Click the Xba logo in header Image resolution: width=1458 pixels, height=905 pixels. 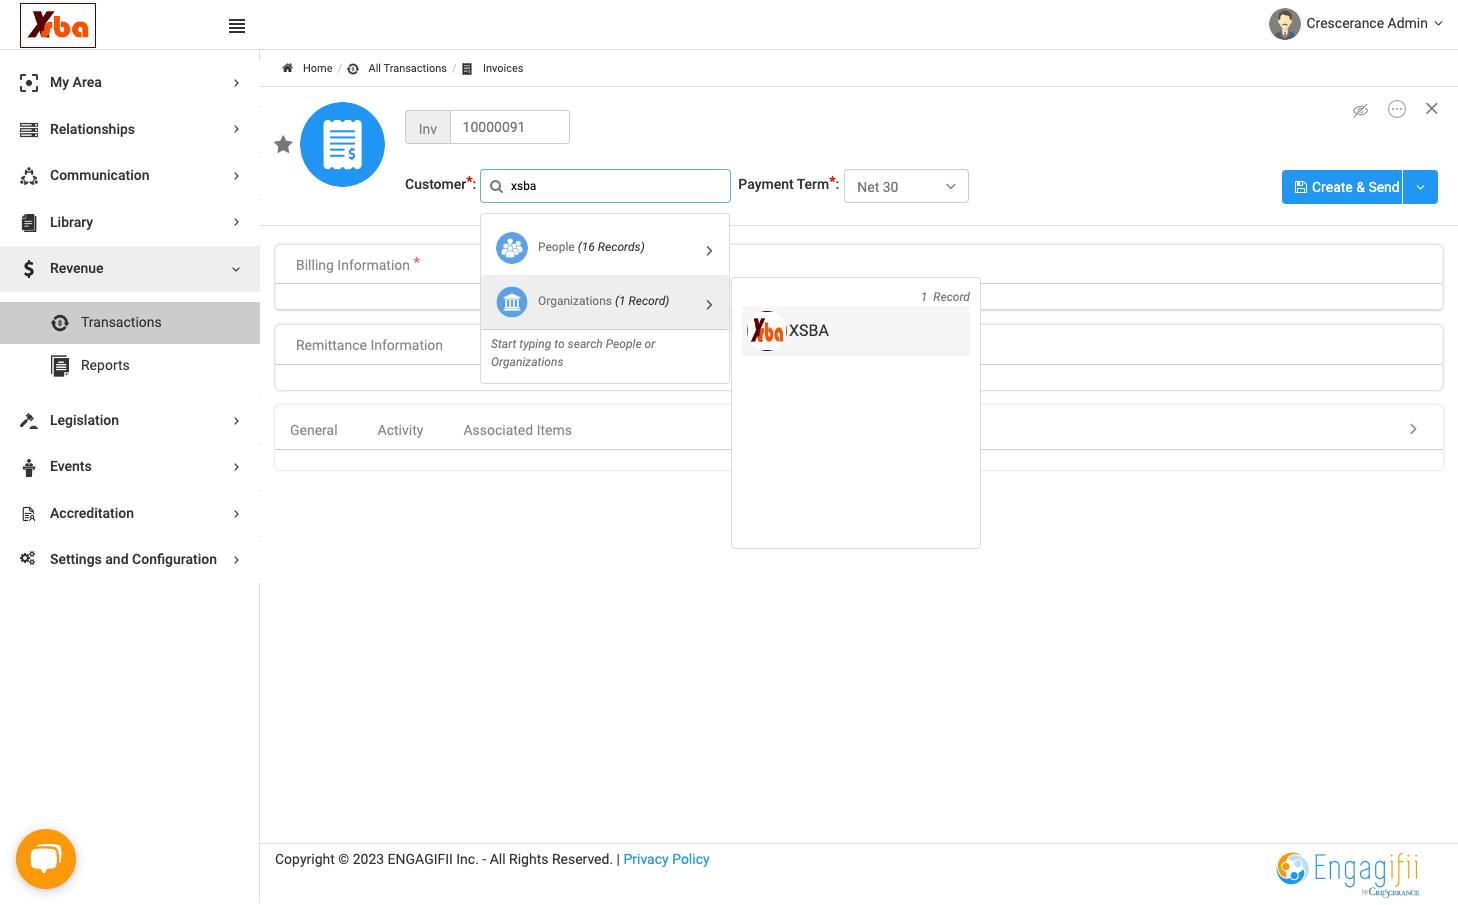click(58, 25)
